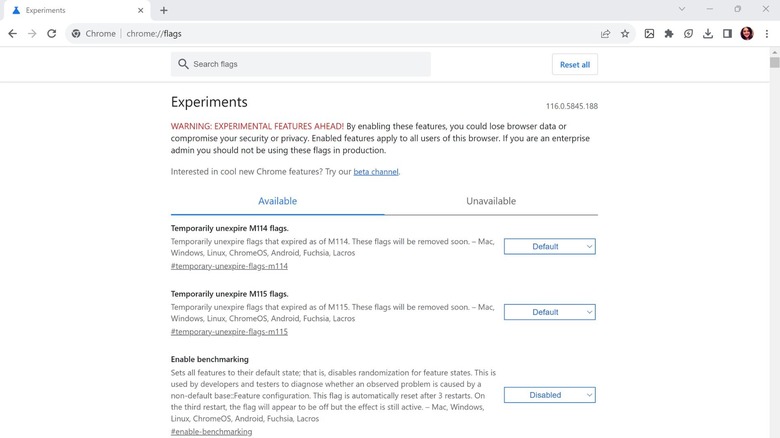Viewport: 780px width, 438px height.
Task: Toggle the side panel icon
Action: coord(727,33)
